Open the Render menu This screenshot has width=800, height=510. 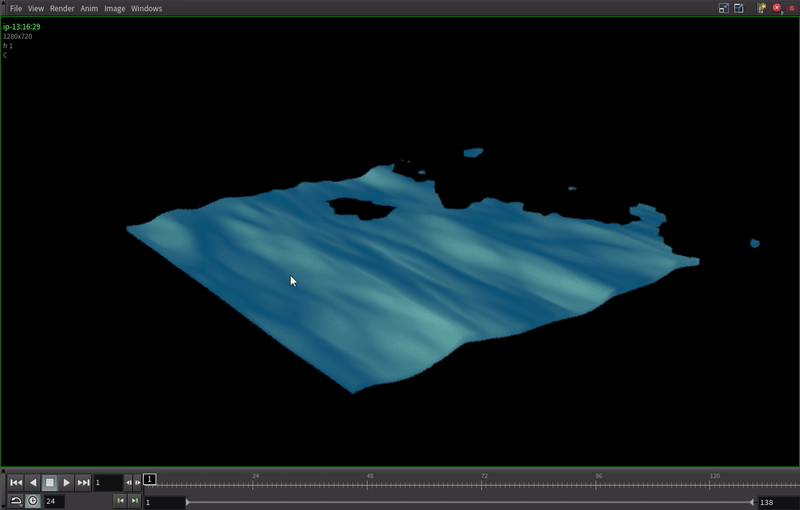[x=62, y=8]
